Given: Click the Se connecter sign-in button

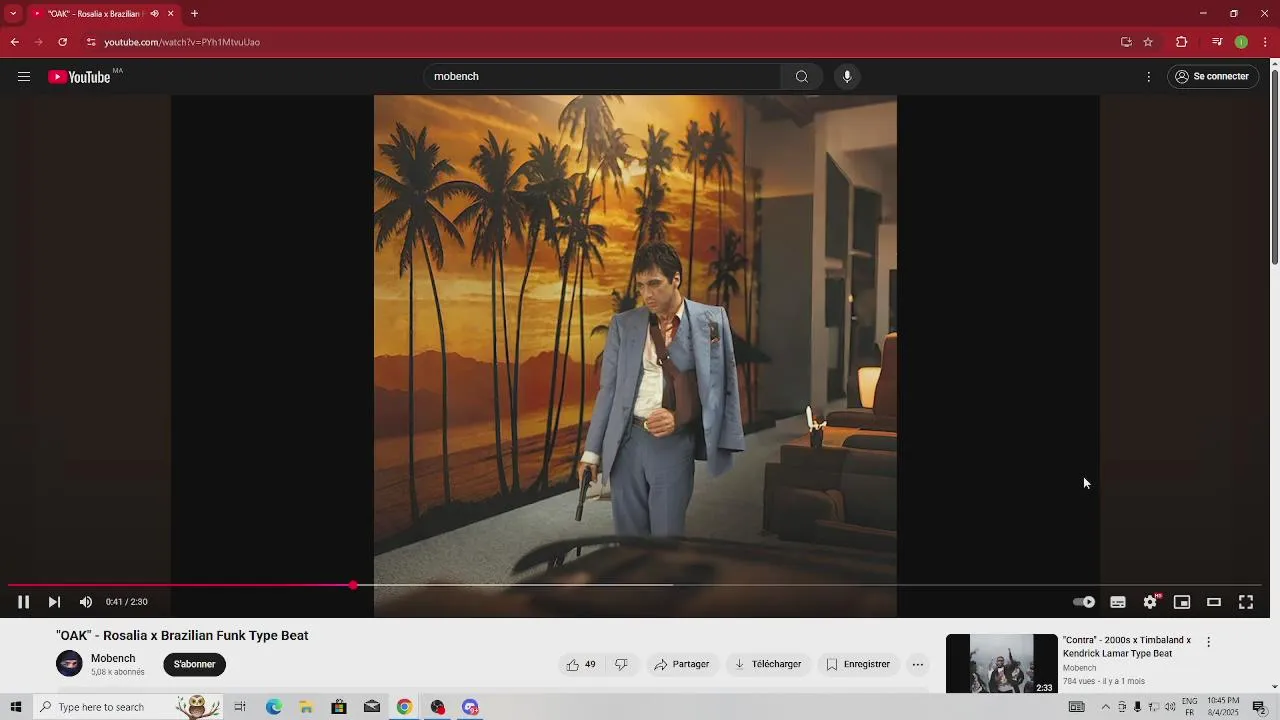Looking at the screenshot, I should click(x=1212, y=77).
